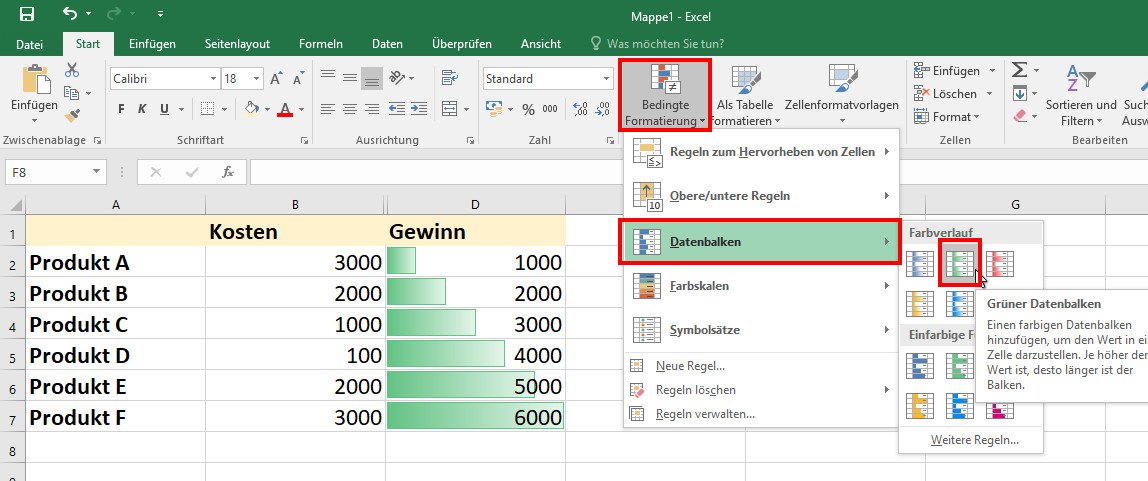Toggle underline U formatting
Viewport: 1148px width, 481px height.
pyautogui.click(x=164, y=109)
